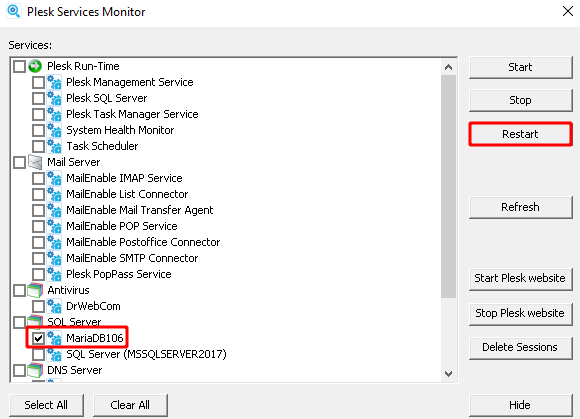Click the Plesk Run-Time green arrow icon
This screenshot has width=580, height=419.
point(35,66)
